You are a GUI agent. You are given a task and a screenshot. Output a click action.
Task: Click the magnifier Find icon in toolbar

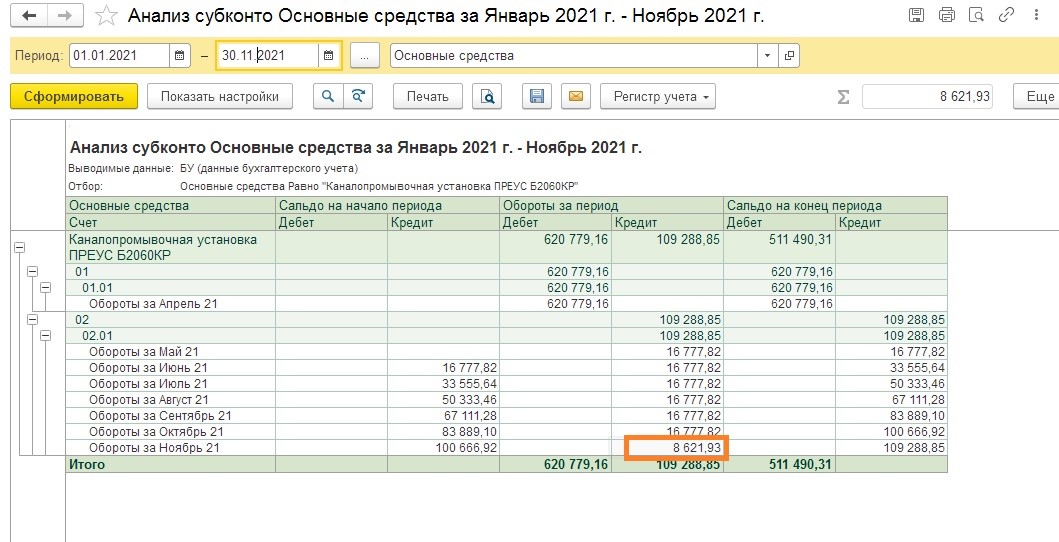click(x=328, y=97)
